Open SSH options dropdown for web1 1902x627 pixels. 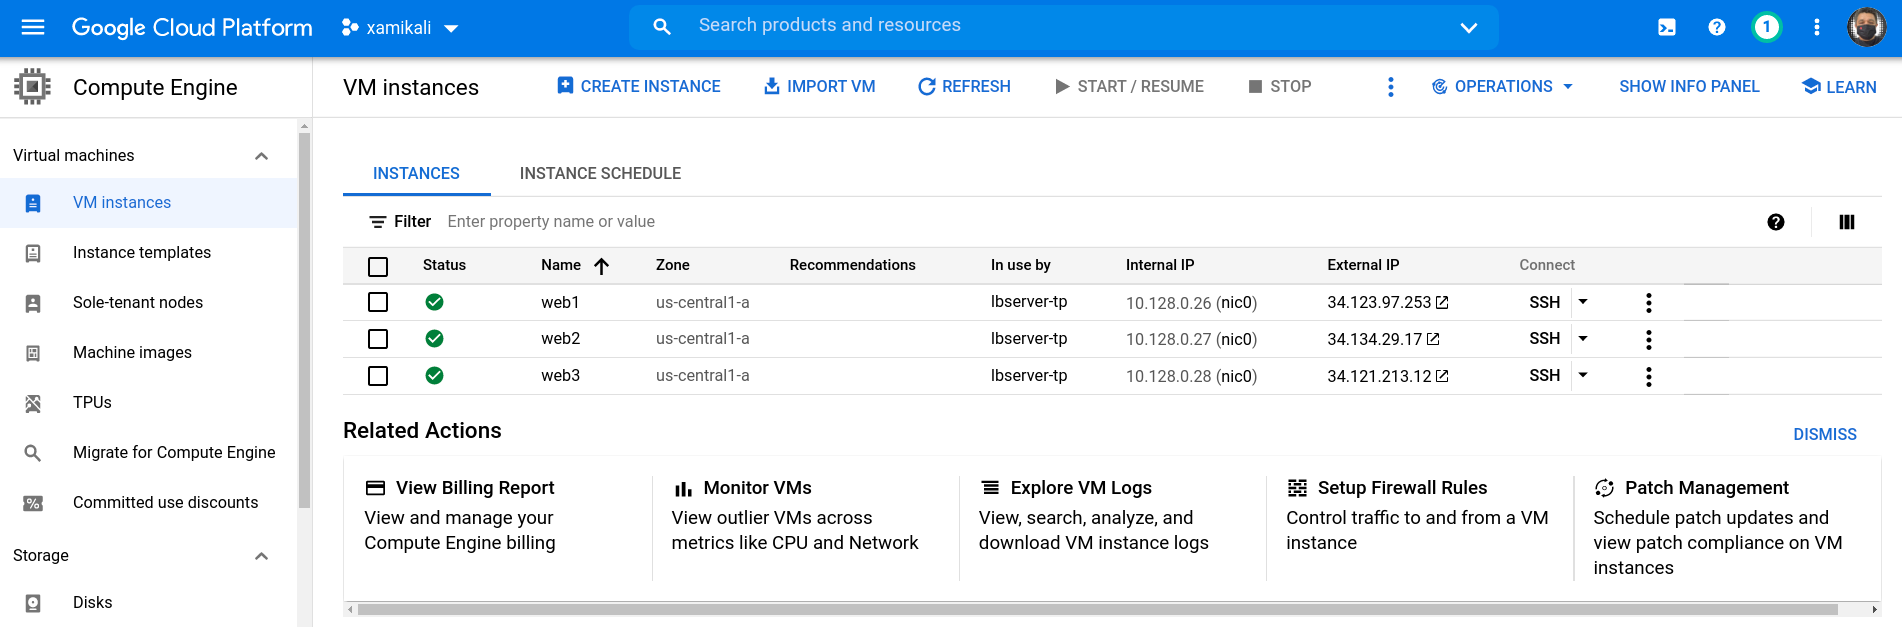coord(1583,301)
